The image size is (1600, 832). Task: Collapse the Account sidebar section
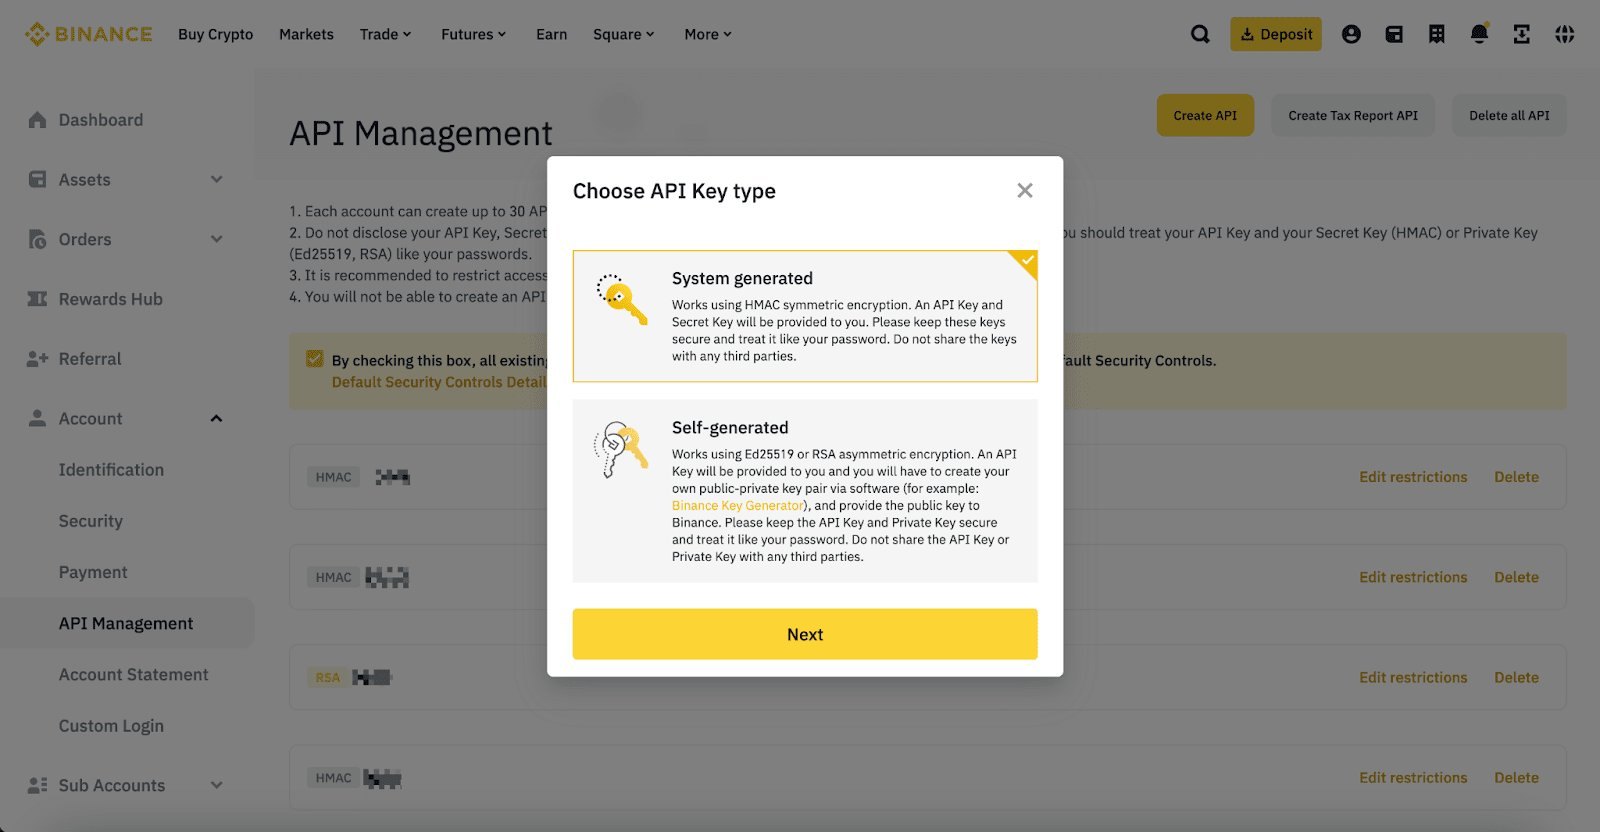[217, 418]
